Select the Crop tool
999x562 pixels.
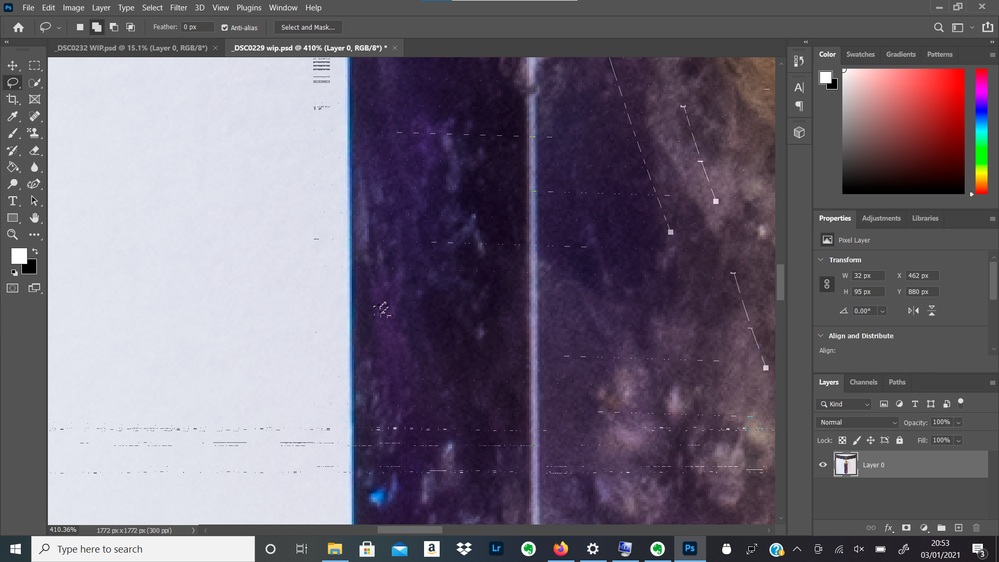[12, 99]
